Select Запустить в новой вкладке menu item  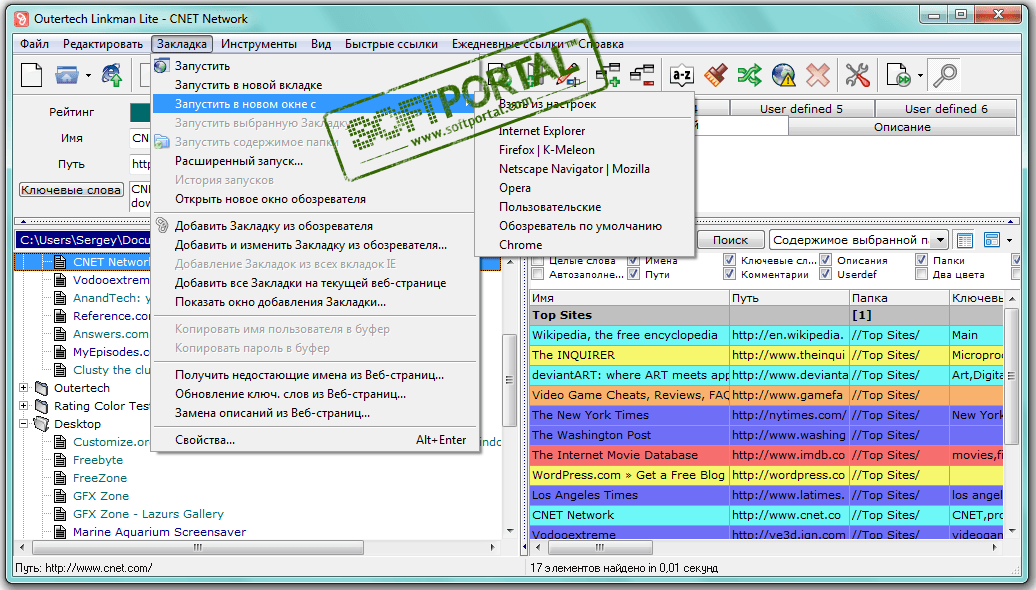248,85
